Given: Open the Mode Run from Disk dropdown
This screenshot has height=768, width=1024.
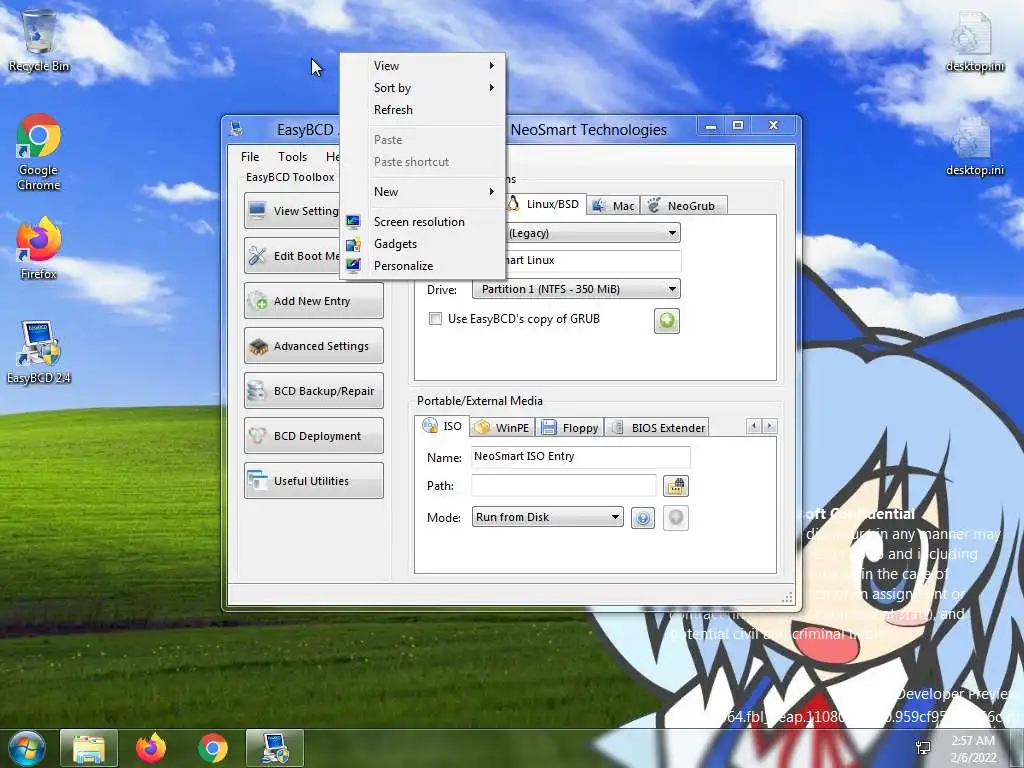Looking at the screenshot, I should (547, 517).
